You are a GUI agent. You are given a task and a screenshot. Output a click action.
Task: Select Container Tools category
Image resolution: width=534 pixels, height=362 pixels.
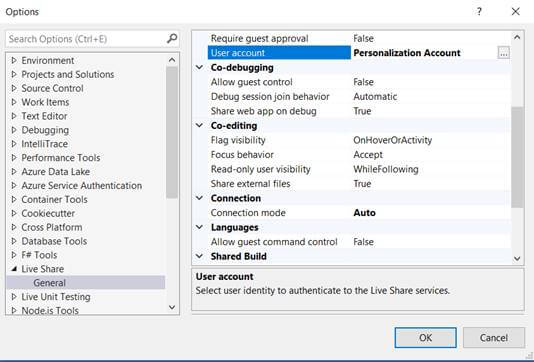(x=54, y=200)
